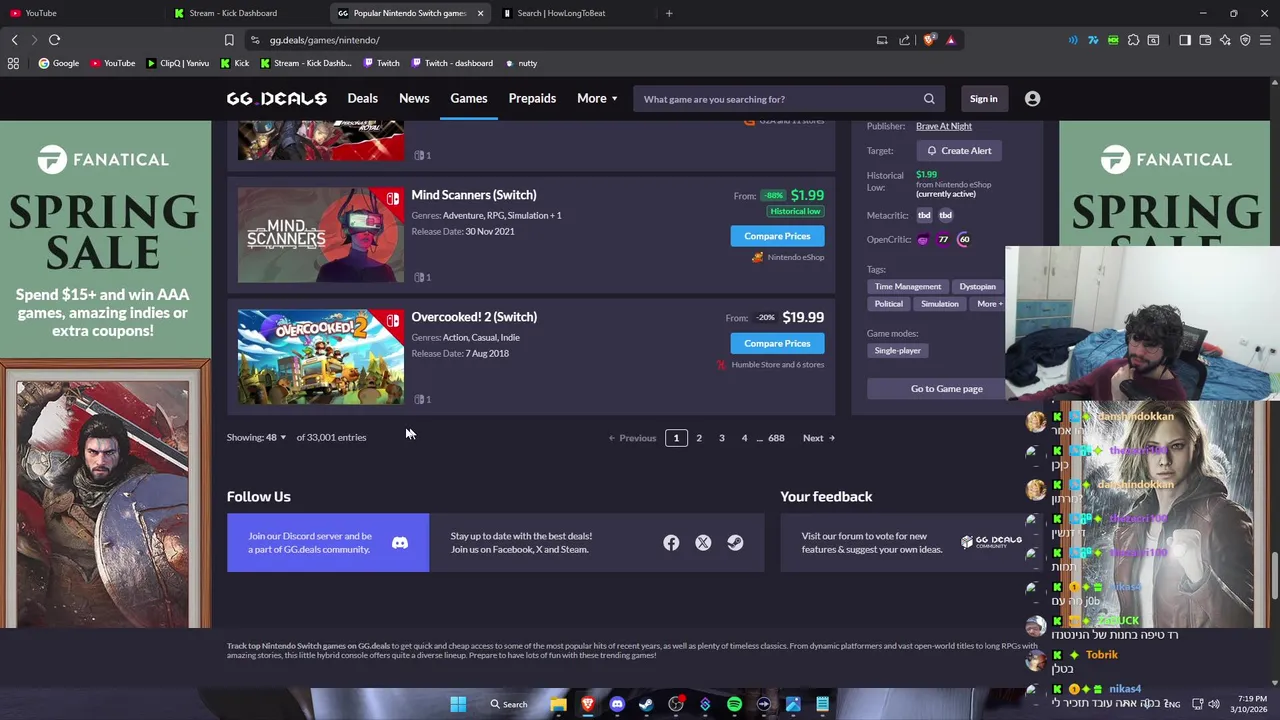
Task: Select the Games navigation item
Action: pyautogui.click(x=468, y=99)
